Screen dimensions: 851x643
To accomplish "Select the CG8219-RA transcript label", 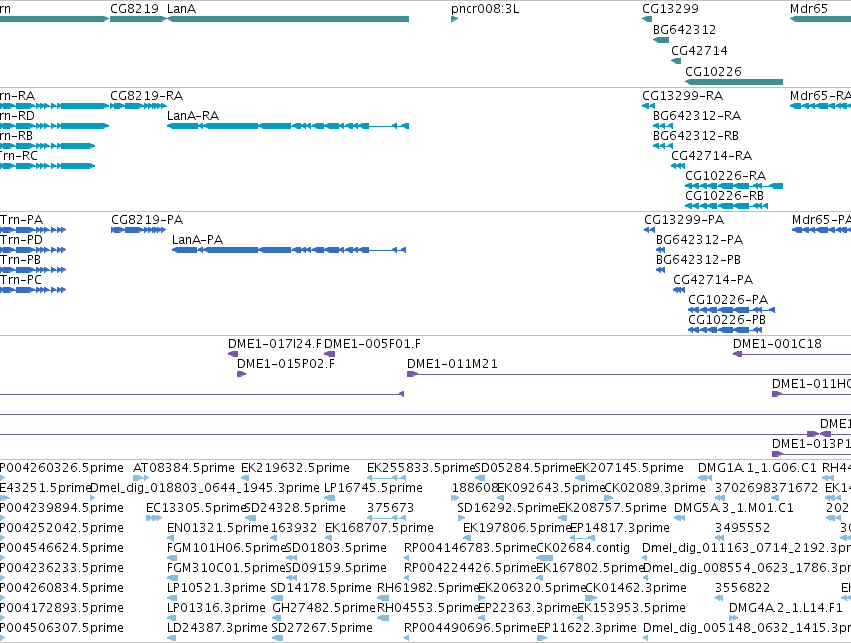I will 147,96.
